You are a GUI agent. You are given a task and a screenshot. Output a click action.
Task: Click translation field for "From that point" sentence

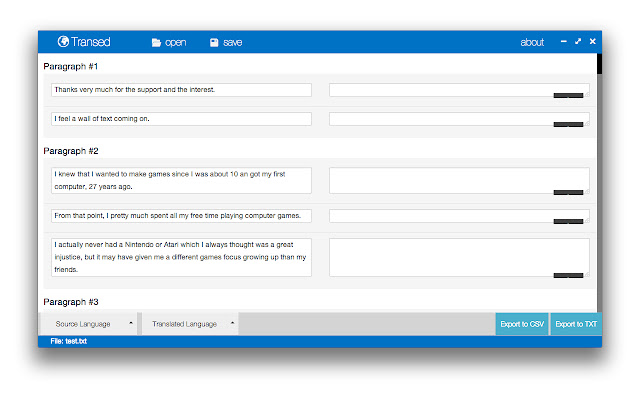point(459,216)
